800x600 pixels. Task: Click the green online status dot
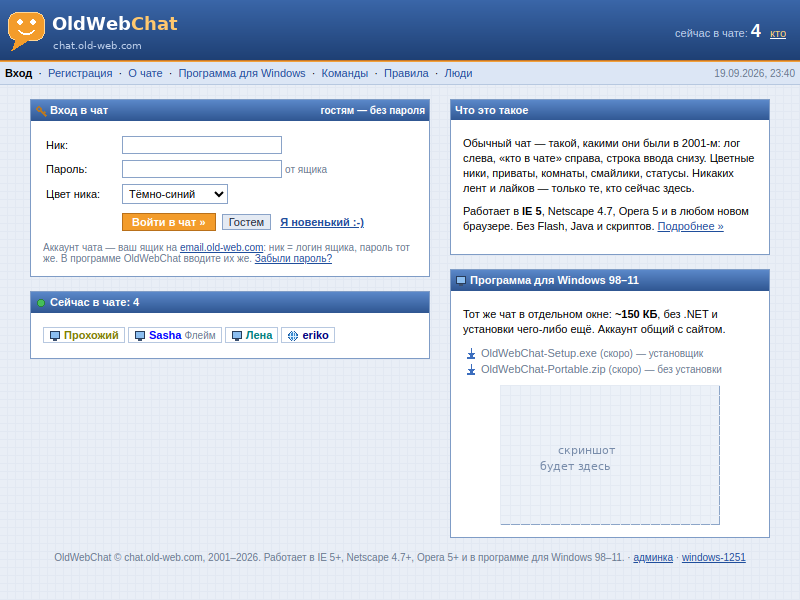pos(41,303)
